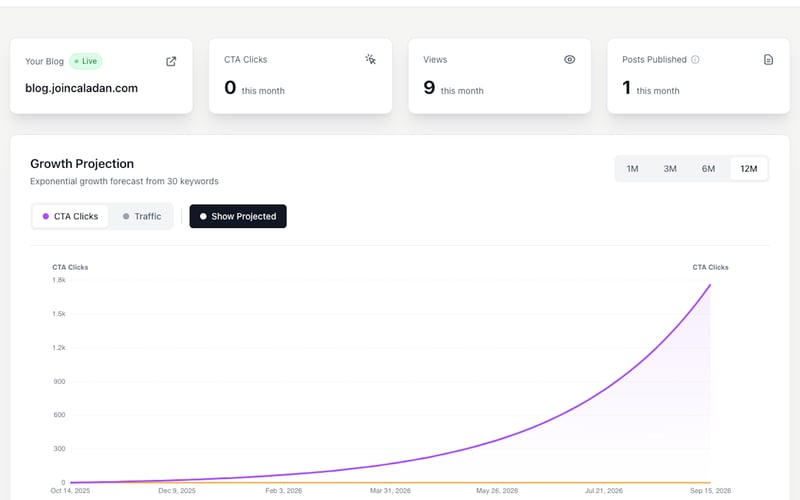800x500 pixels.
Task: Click the Growth Projection heading
Action: pos(82,164)
